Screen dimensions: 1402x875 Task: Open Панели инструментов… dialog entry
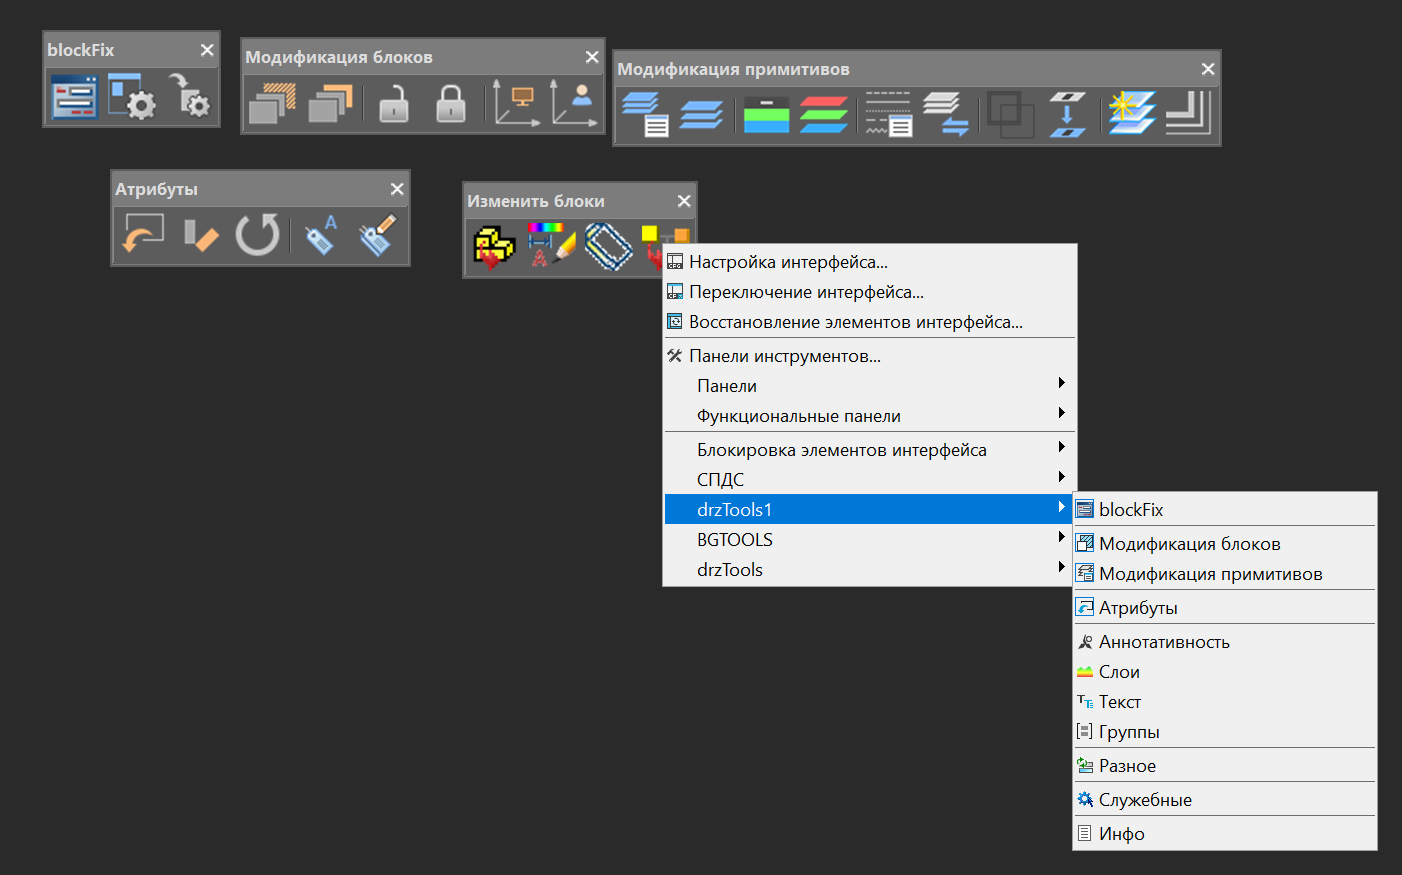(x=870, y=356)
